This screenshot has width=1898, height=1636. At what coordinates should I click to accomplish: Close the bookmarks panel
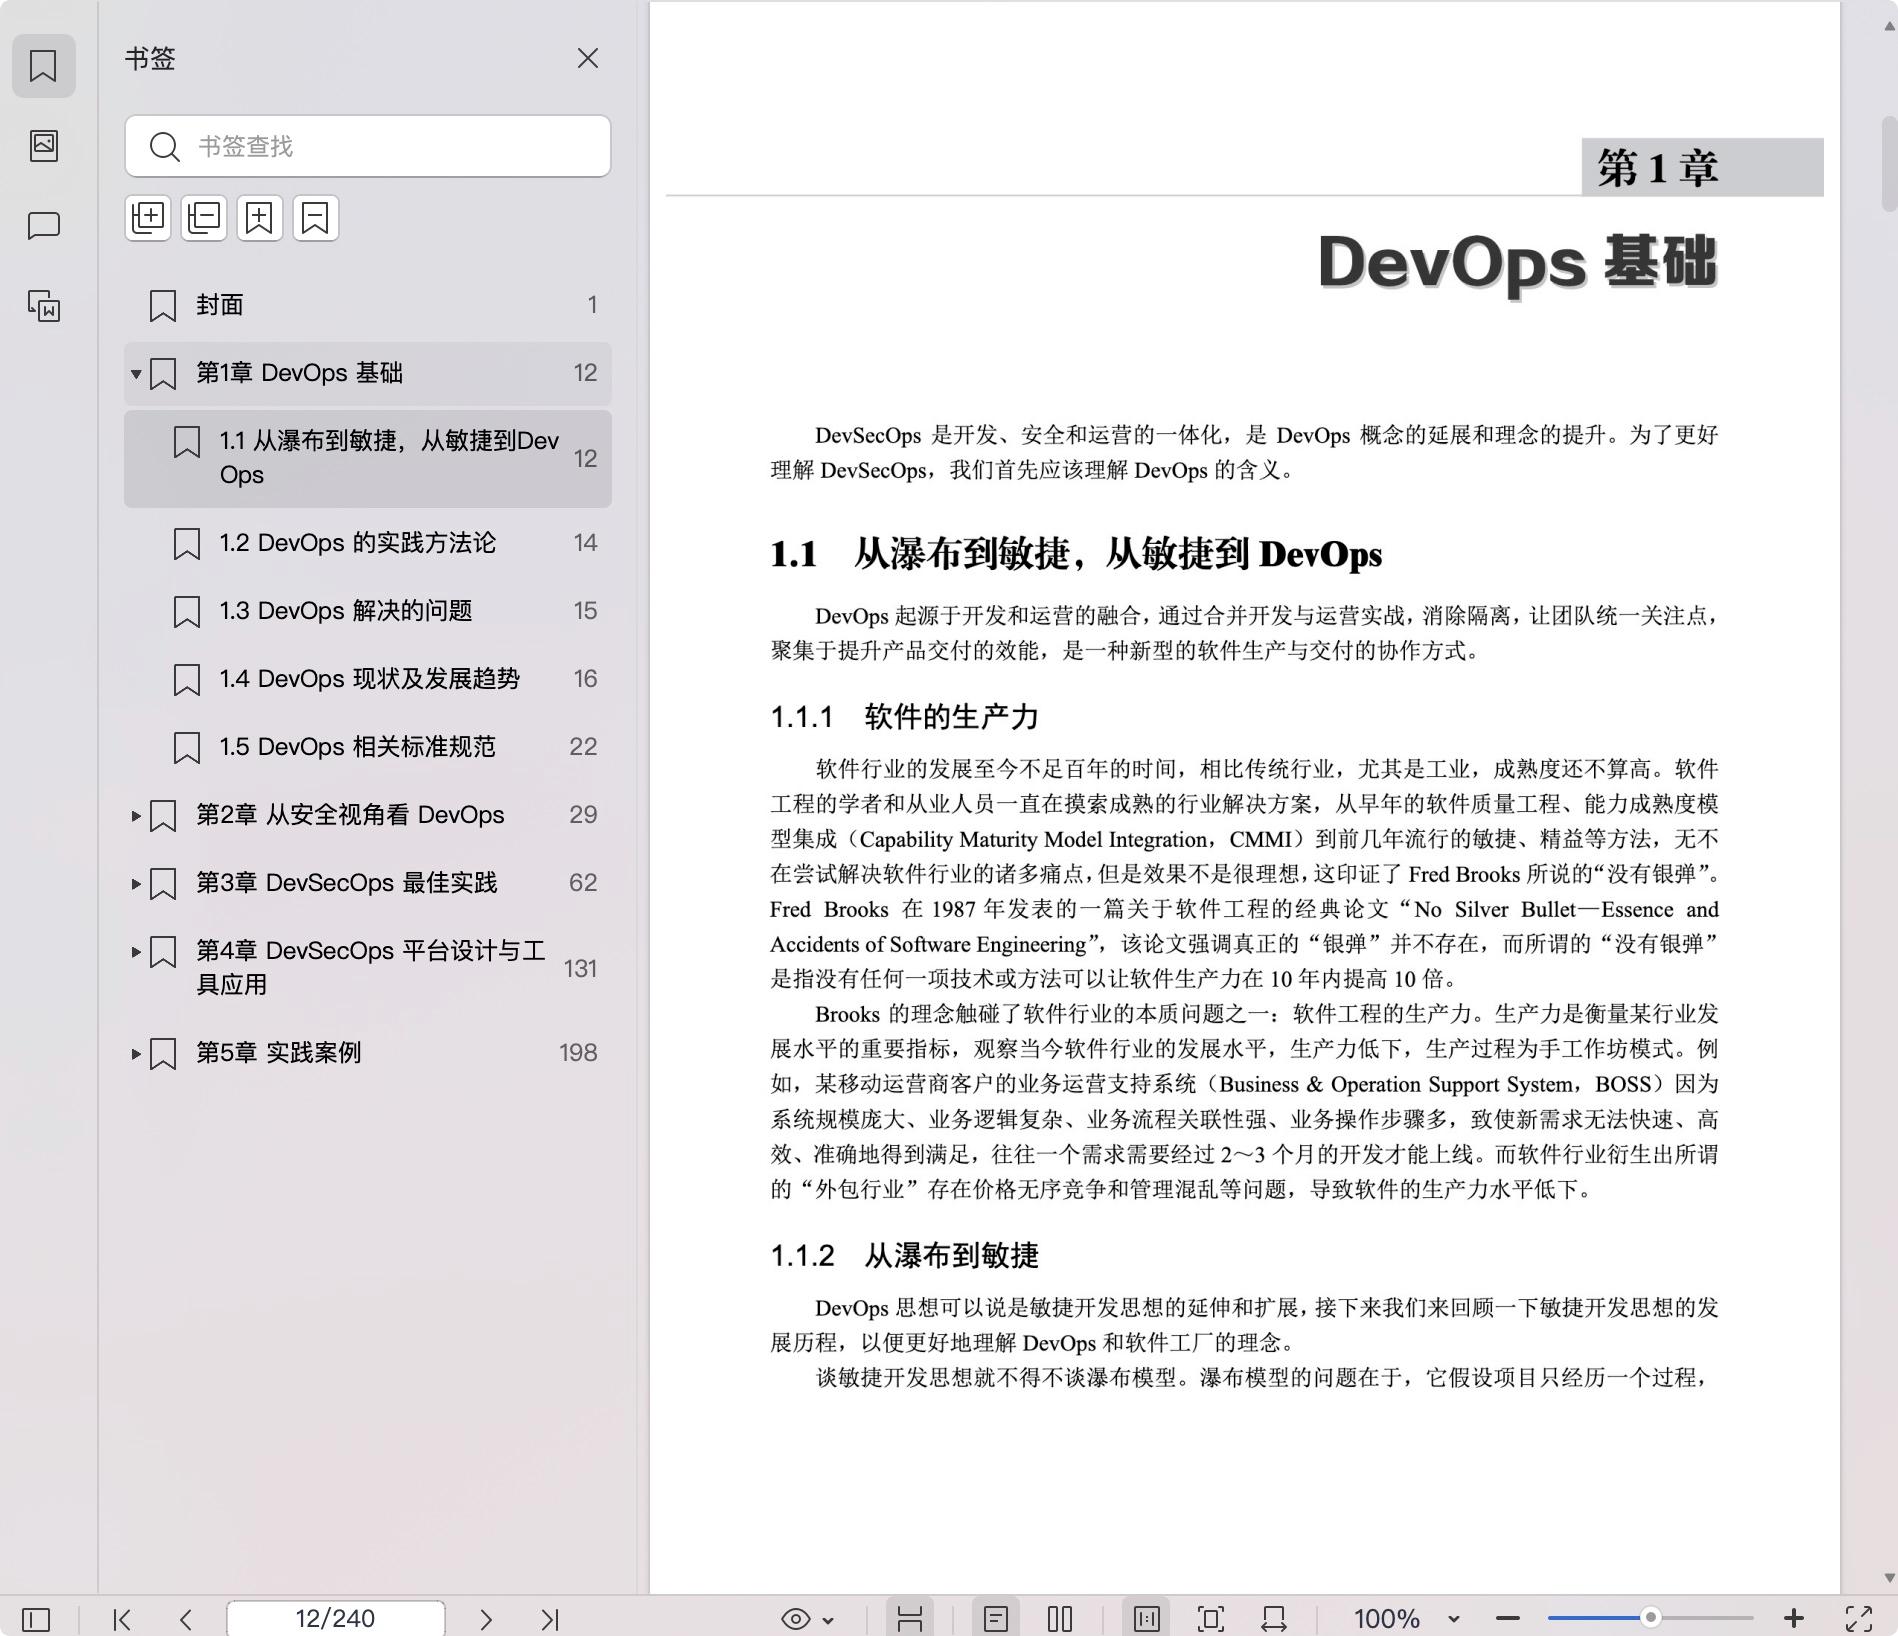point(587,59)
